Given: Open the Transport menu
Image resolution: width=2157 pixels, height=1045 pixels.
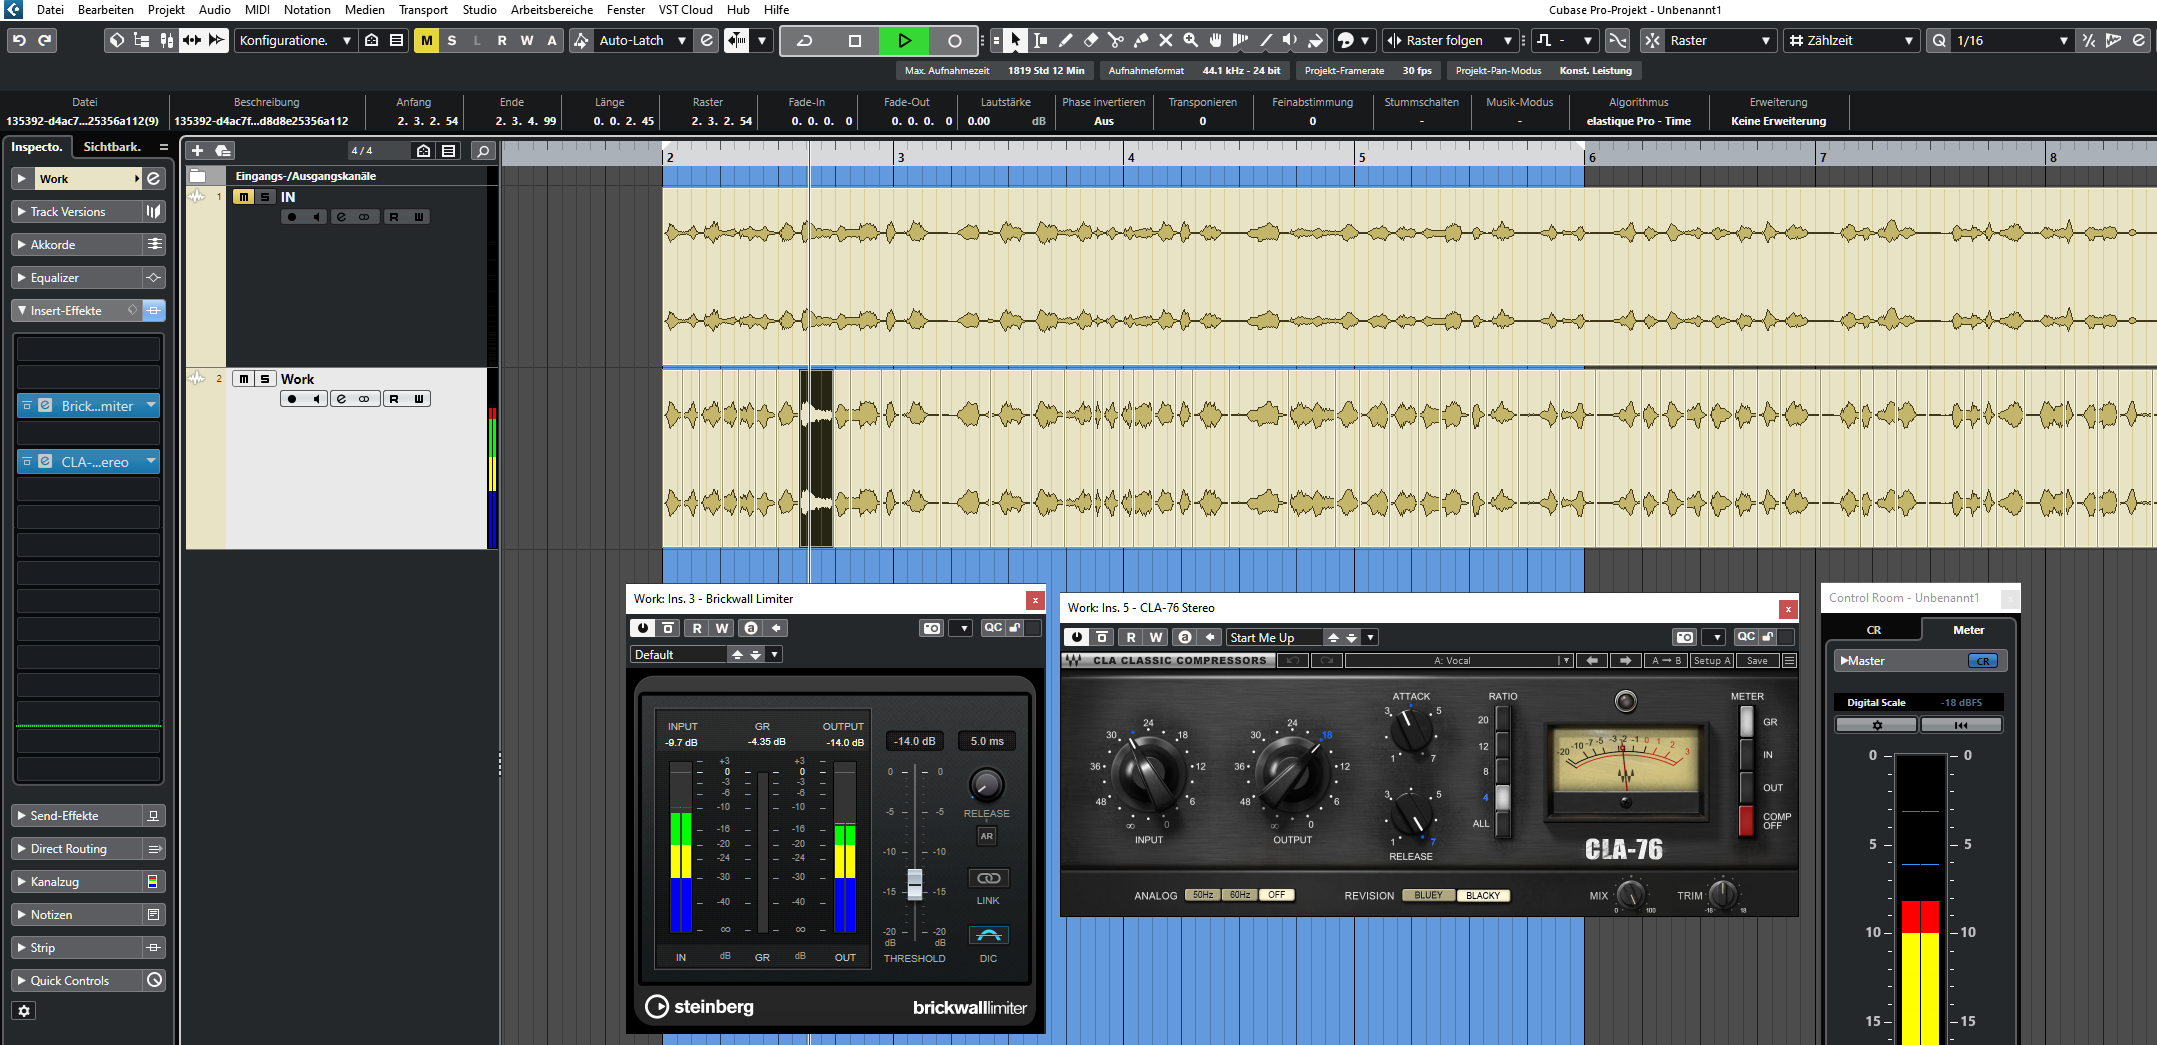Looking at the screenshot, I should (x=423, y=10).
